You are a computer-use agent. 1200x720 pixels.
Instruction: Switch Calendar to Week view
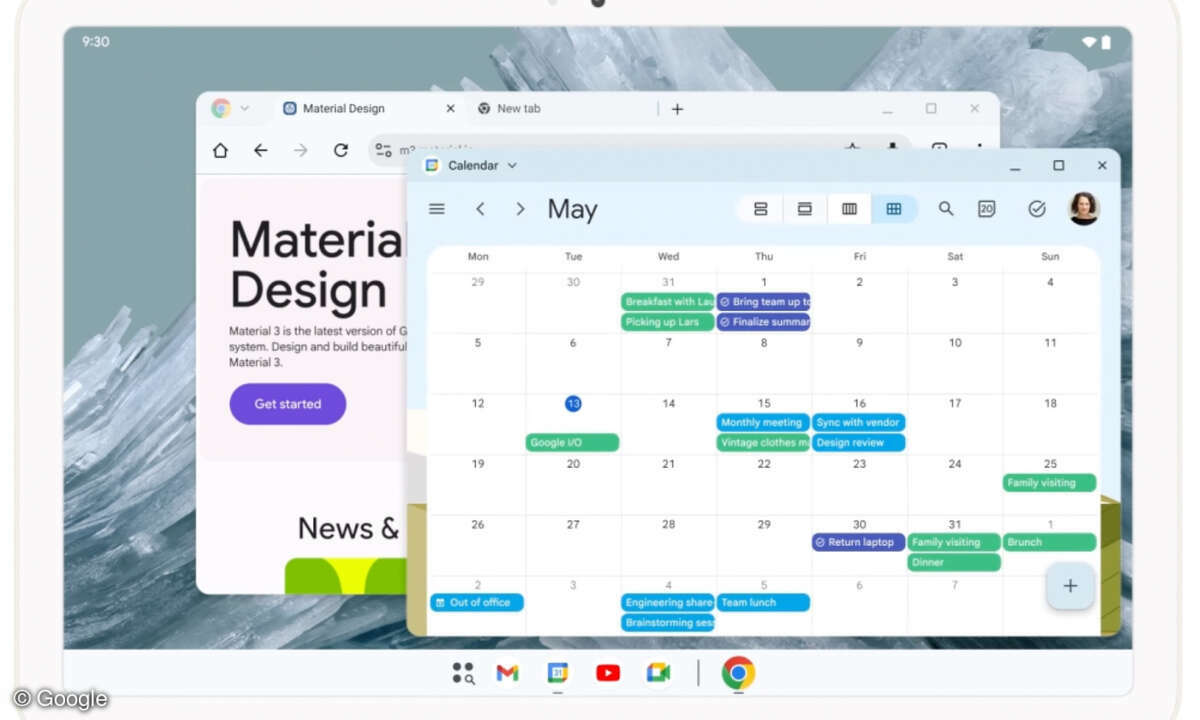[849, 208]
